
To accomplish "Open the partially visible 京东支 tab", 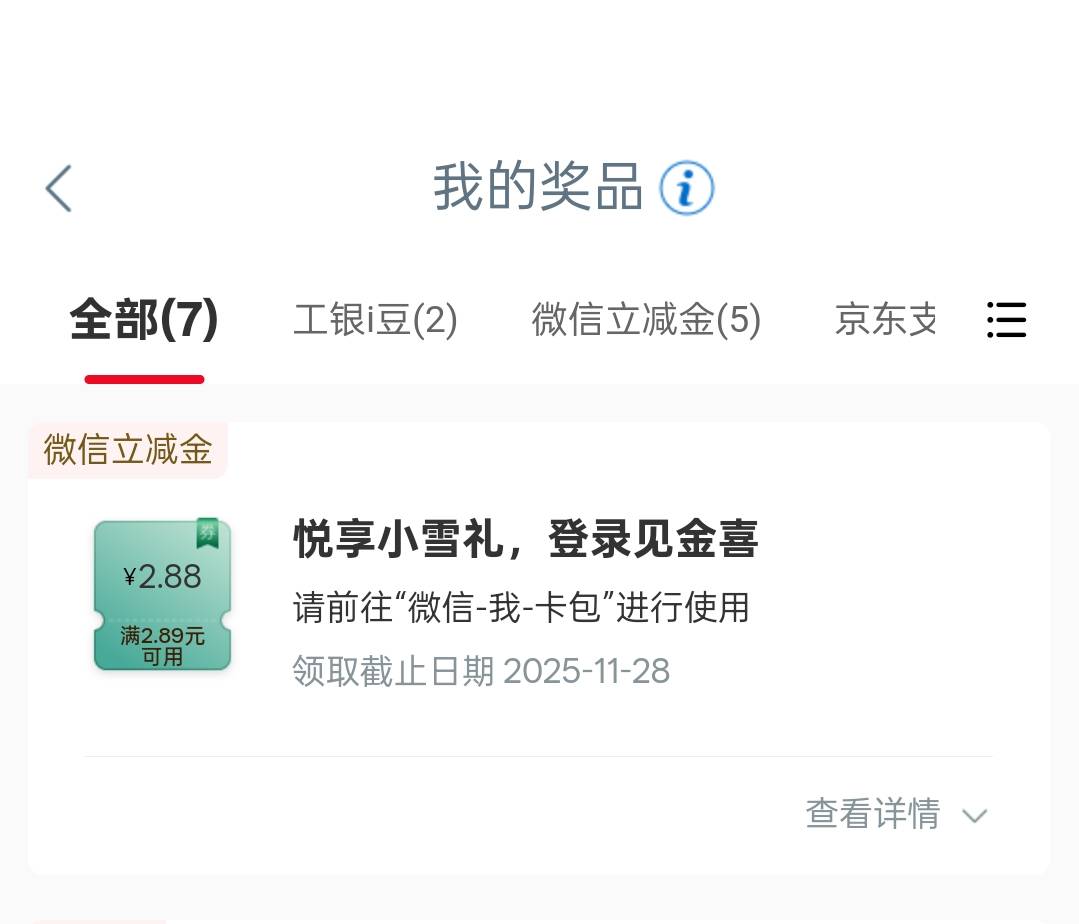I will [x=886, y=320].
